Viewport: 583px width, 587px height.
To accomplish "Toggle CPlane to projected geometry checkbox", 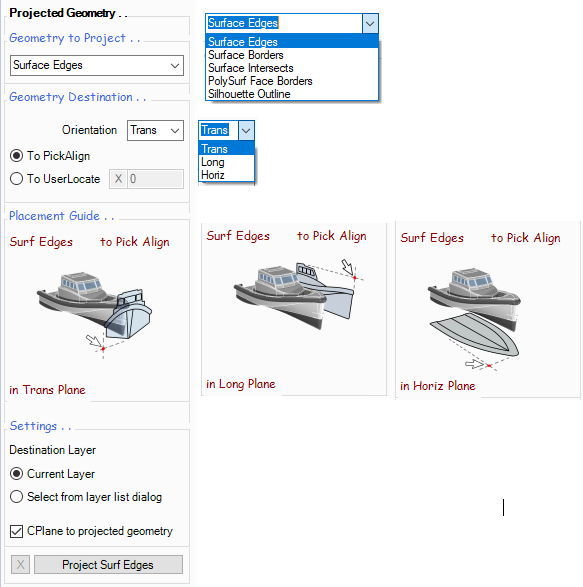I will (x=16, y=531).
